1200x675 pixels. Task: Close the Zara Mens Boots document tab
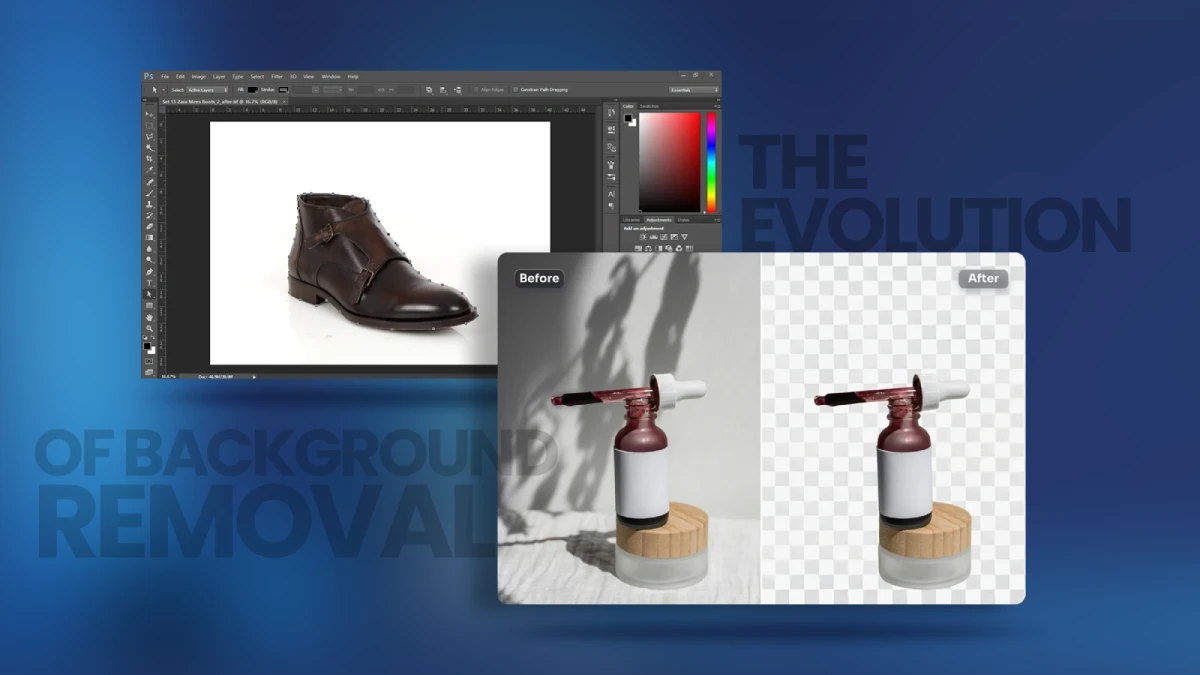point(285,102)
